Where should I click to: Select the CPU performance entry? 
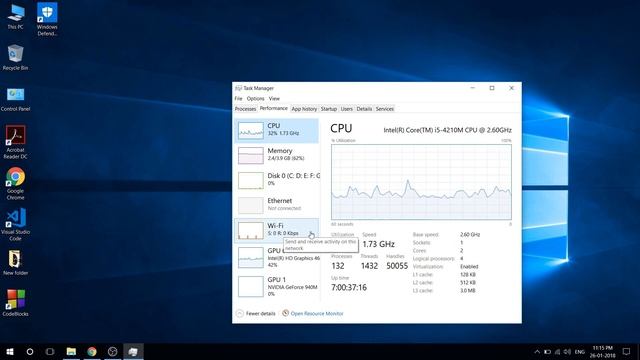(276, 131)
